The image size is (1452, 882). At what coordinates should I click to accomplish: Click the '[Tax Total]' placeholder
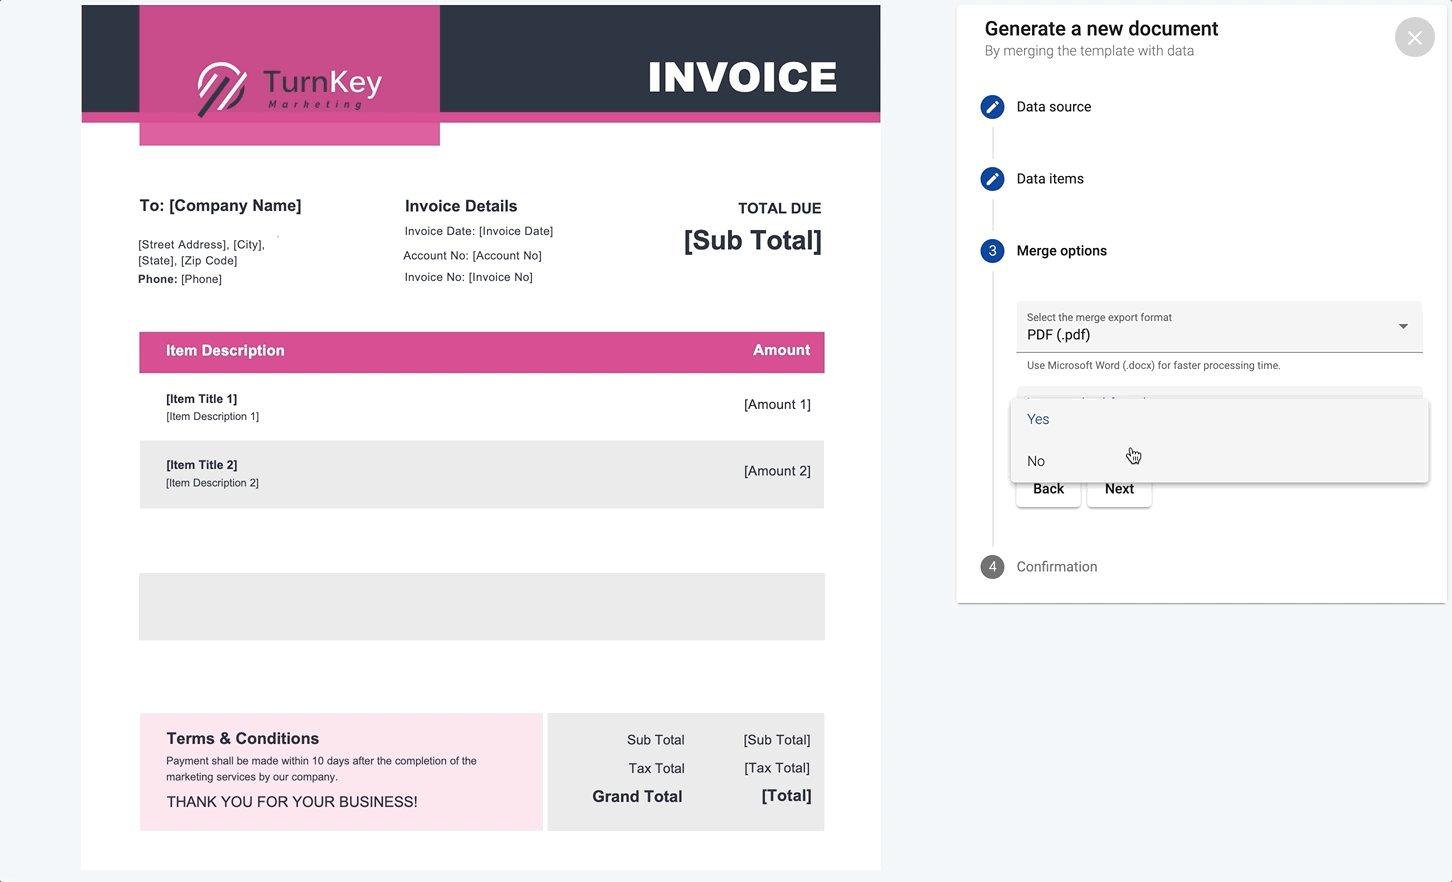point(777,768)
